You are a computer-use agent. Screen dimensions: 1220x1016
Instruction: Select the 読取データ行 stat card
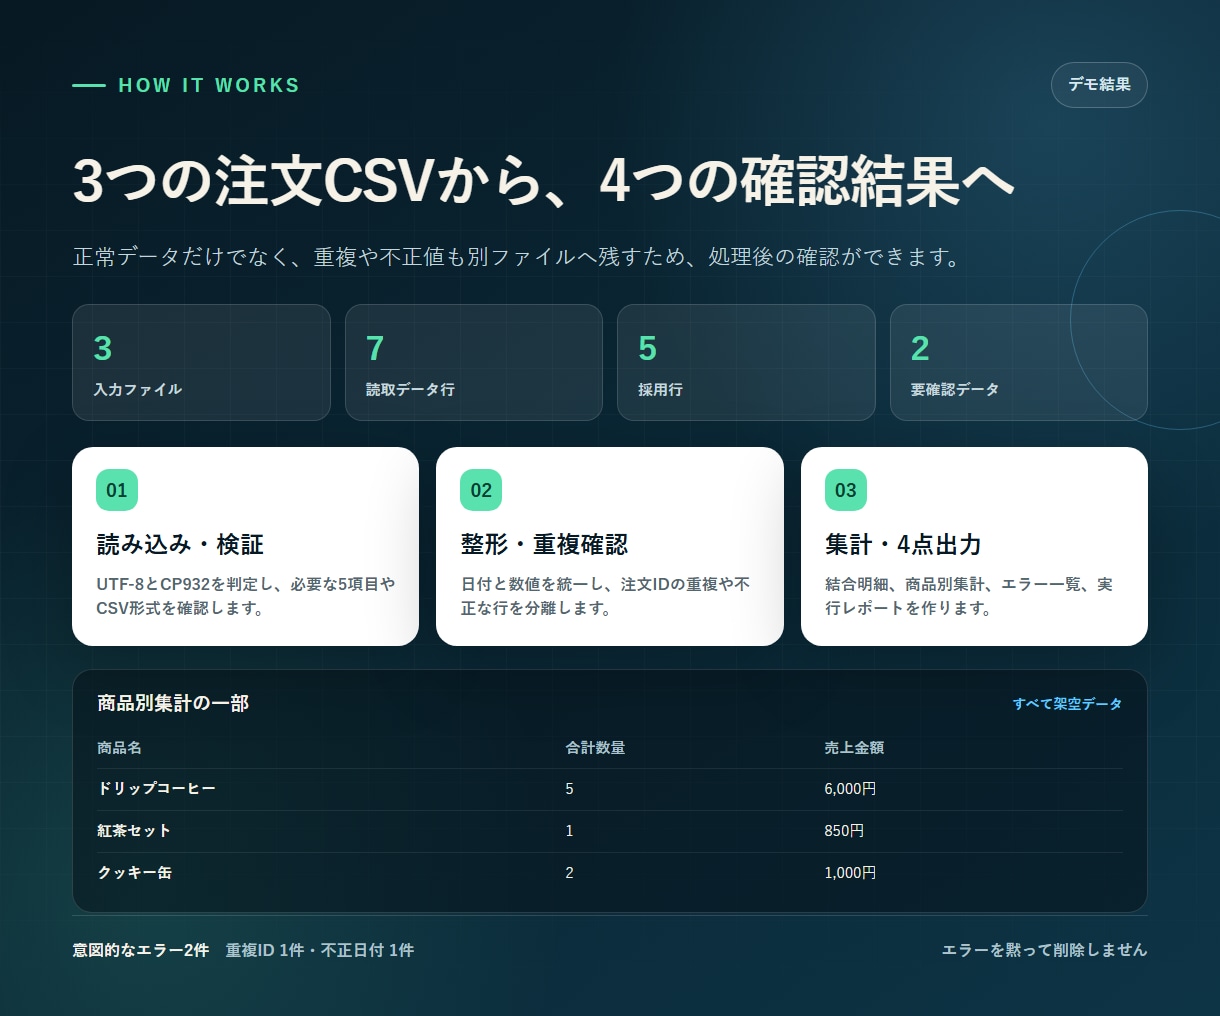[474, 362]
